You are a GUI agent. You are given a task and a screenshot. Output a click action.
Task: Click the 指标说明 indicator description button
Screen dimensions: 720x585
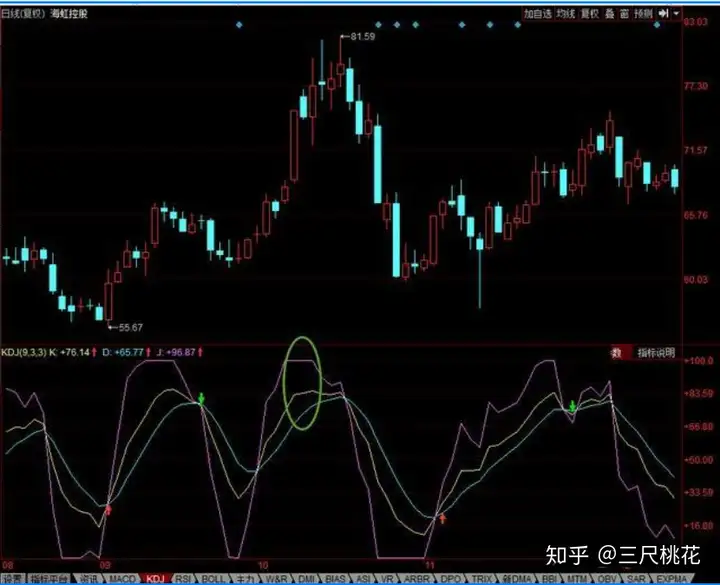(656, 353)
